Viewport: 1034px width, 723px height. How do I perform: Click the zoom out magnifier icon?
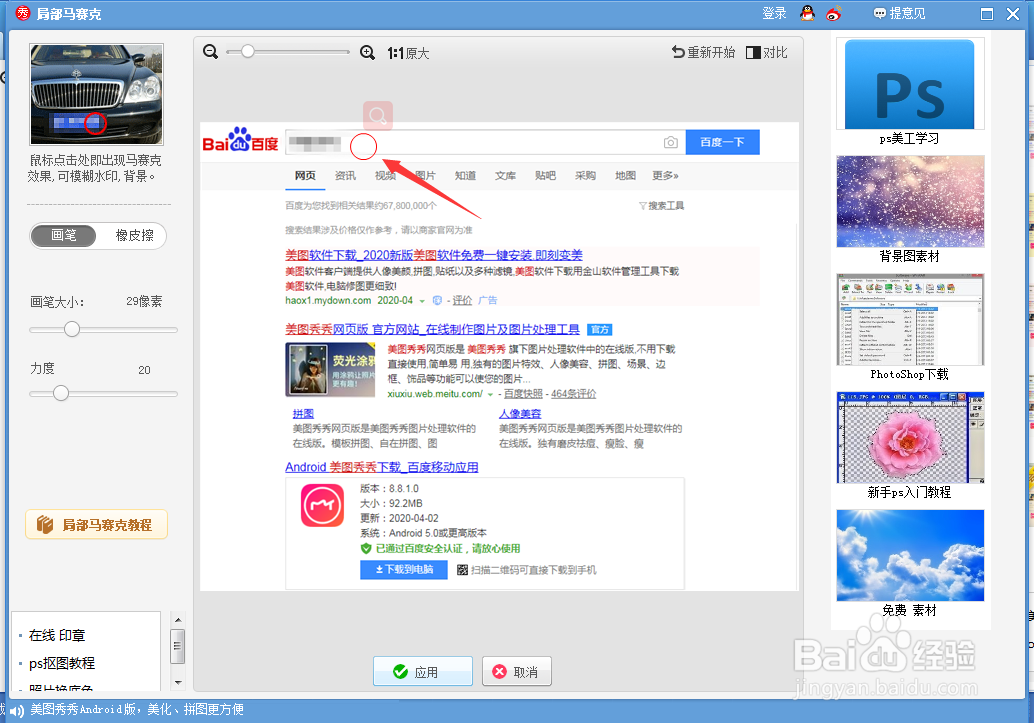point(210,51)
